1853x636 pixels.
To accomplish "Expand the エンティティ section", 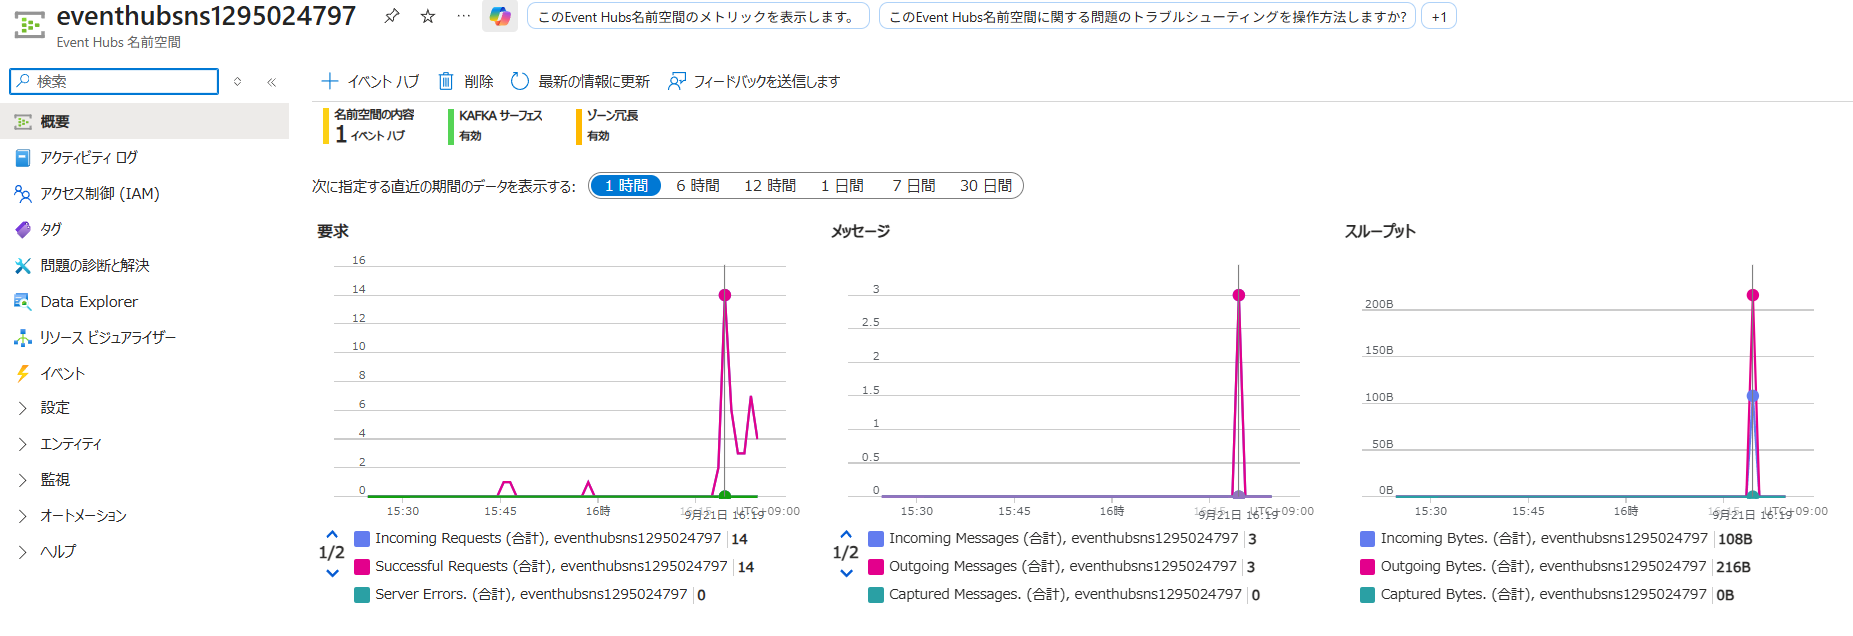I will click(23, 444).
